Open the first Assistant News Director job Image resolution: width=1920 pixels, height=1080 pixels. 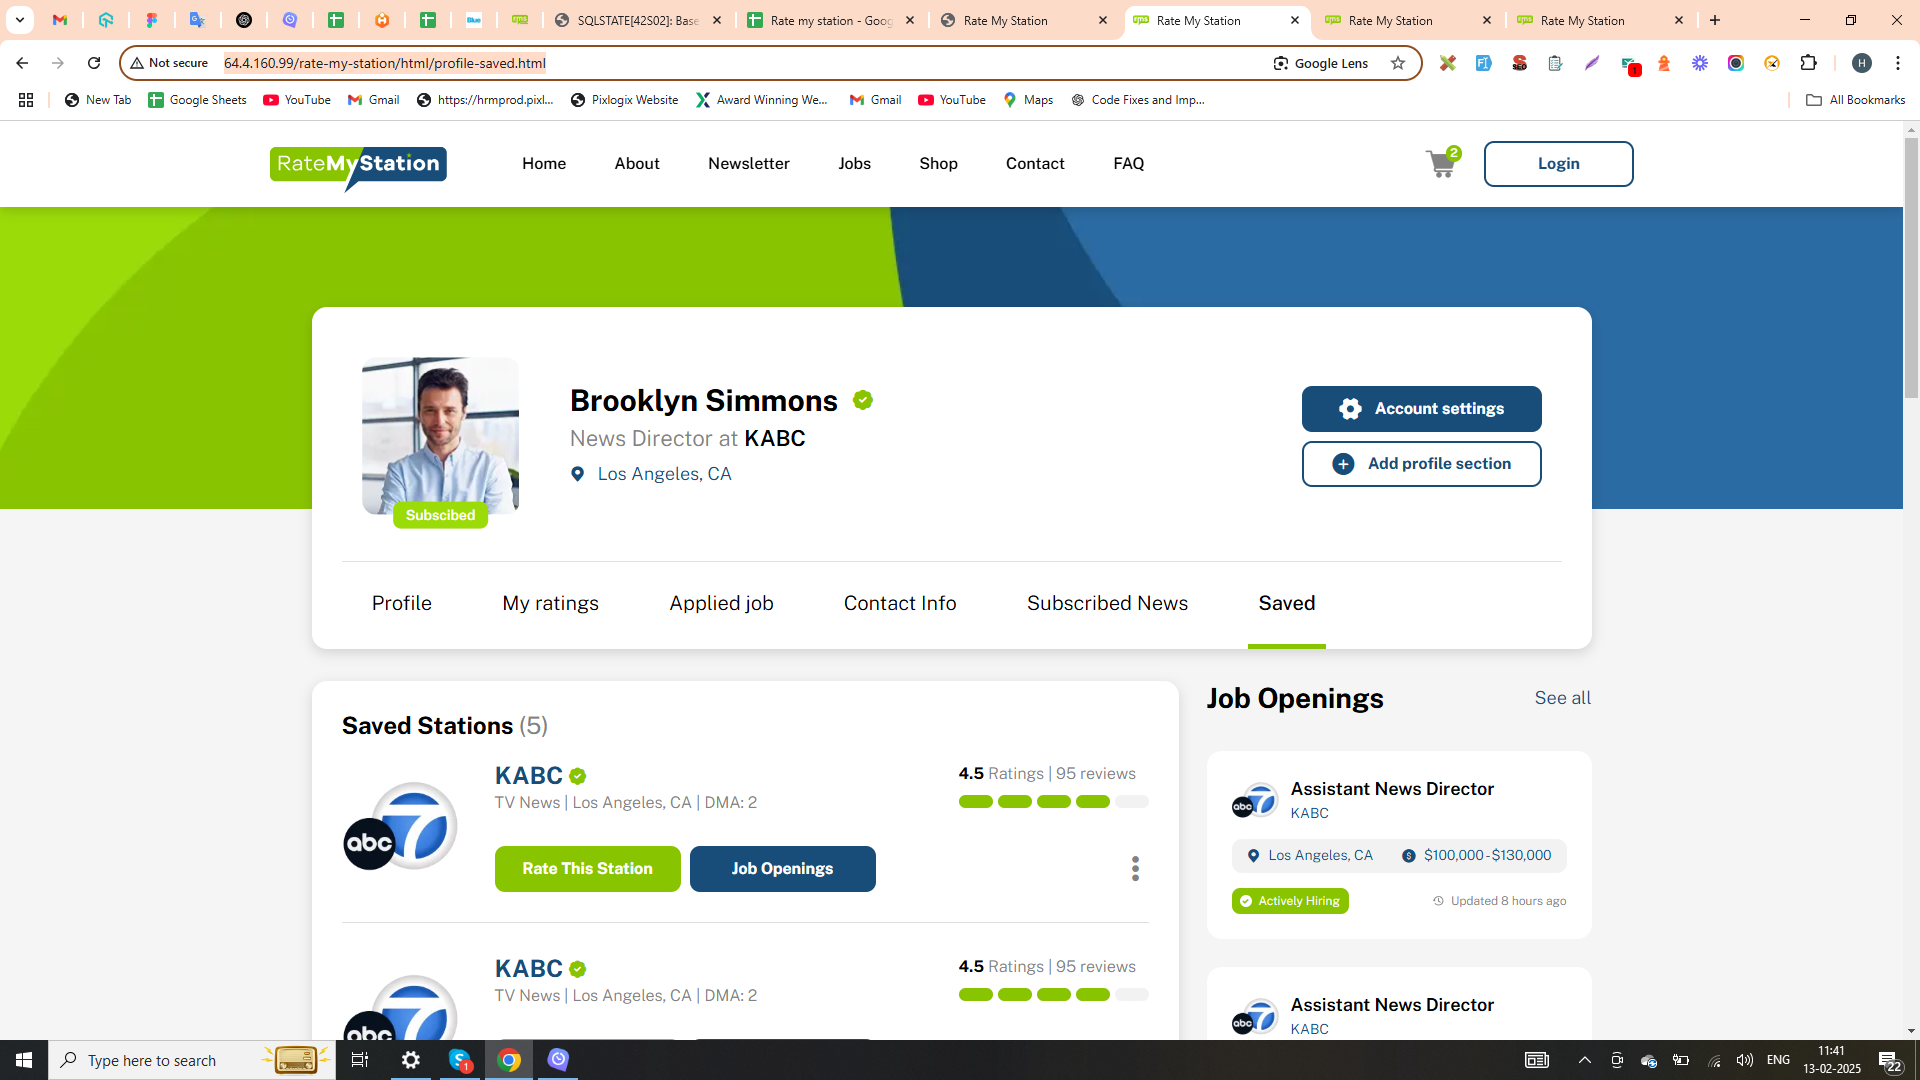pos(1392,789)
